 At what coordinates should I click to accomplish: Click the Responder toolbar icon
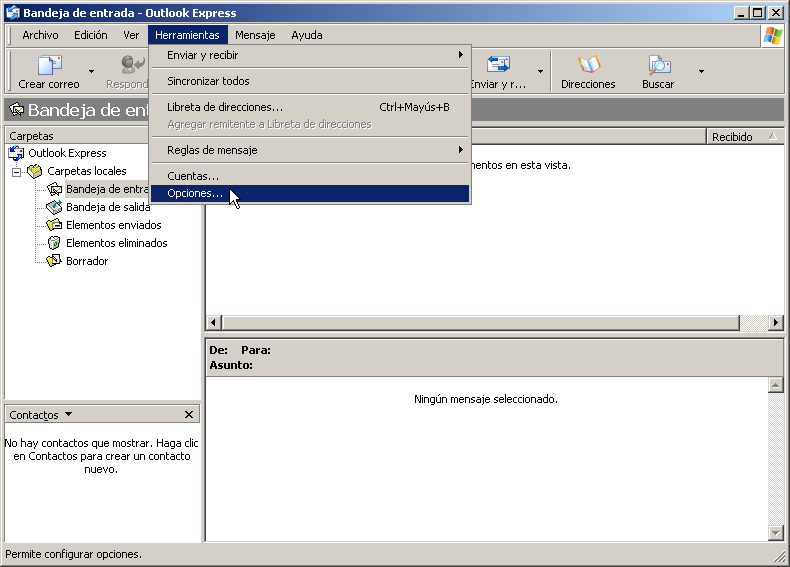pos(133,66)
